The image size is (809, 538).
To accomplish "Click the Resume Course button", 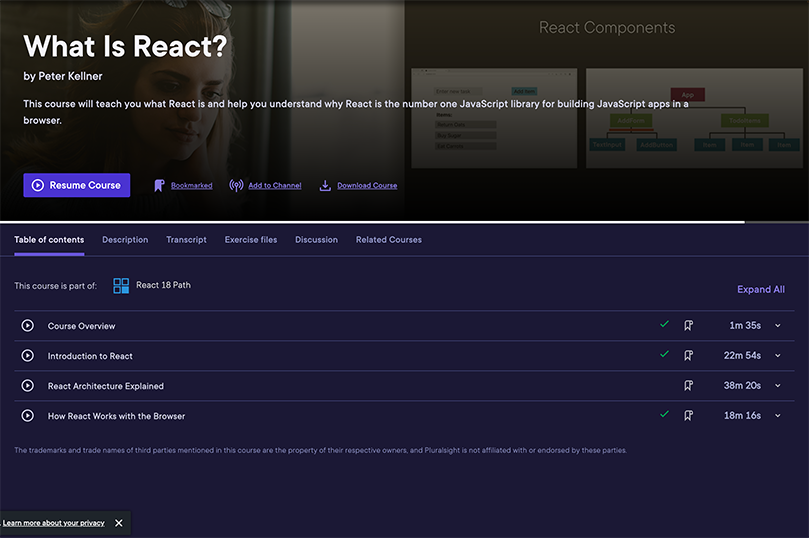I will click(77, 185).
